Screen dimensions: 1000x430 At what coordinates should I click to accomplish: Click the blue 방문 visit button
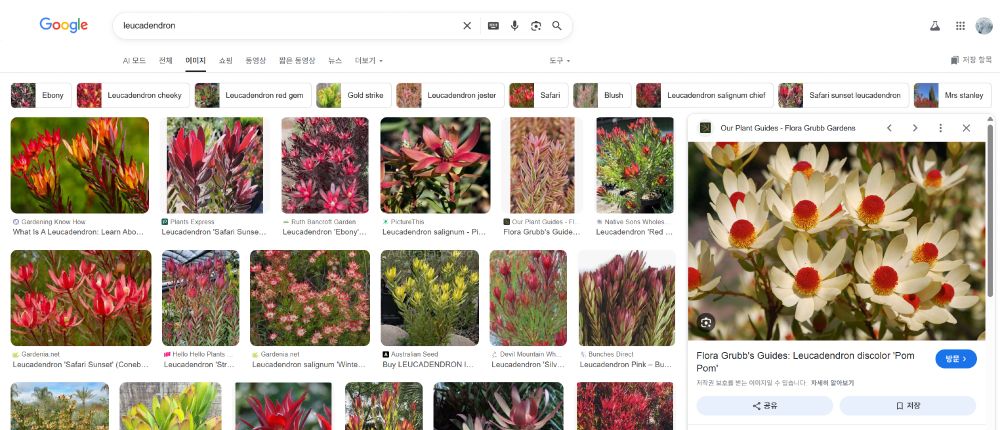coord(956,359)
